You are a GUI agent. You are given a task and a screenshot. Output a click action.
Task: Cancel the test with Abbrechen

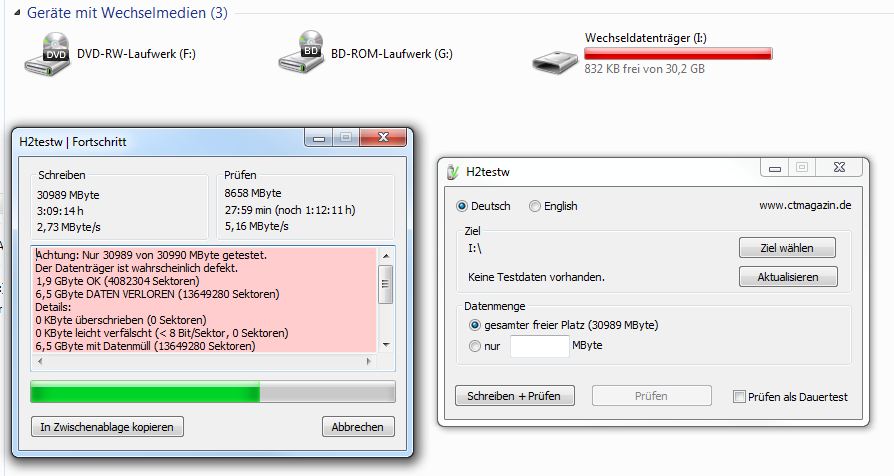point(358,427)
